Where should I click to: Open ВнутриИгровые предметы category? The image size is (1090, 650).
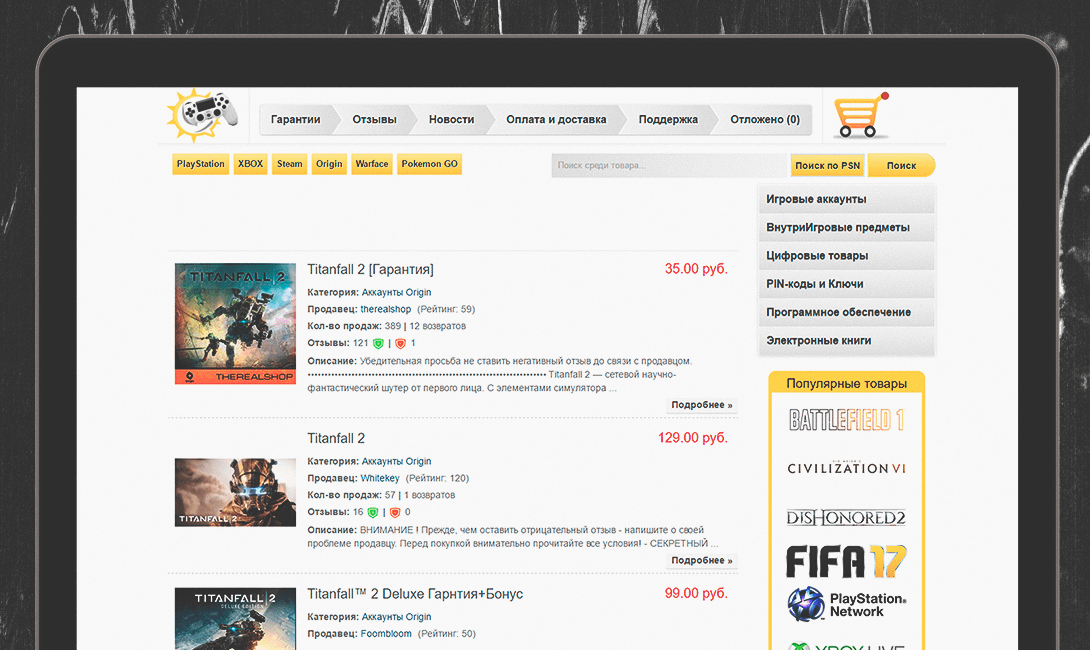[x=846, y=227]
